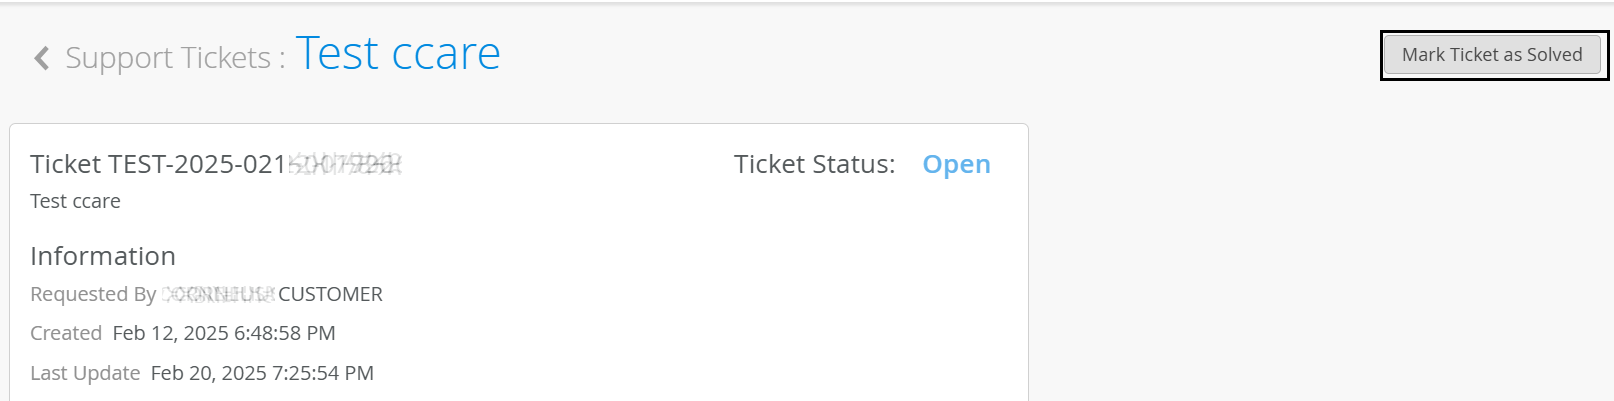This screenshot has height=401, width=1614.
Task: Click the Information section heading
Action: pos(103,256)
